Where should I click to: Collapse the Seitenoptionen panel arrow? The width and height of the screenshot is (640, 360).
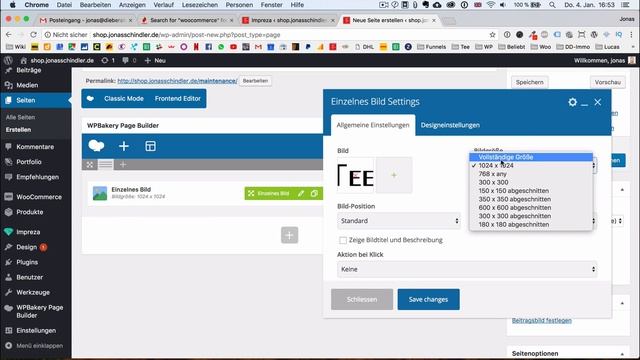(x=622, y=353)
